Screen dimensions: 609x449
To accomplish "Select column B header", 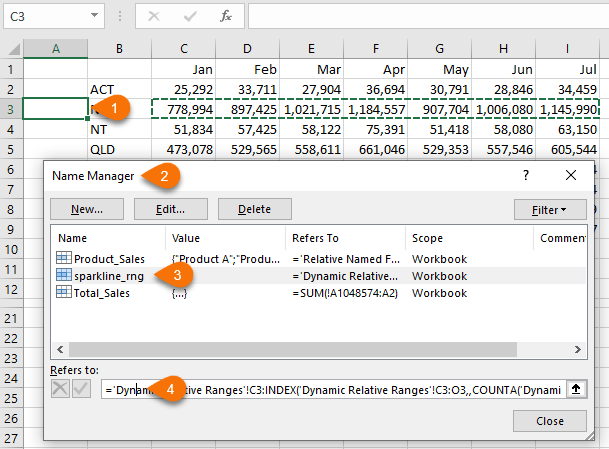I will [120, 49].
